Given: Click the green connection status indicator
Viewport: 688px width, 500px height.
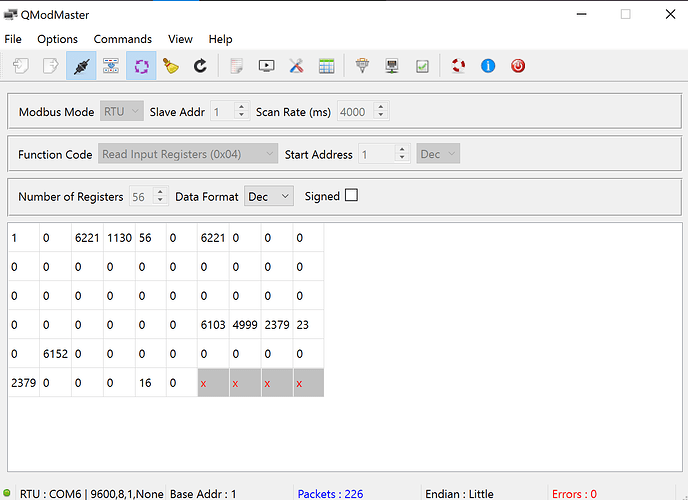Looking at the screenshot, I should coord(7,493).
